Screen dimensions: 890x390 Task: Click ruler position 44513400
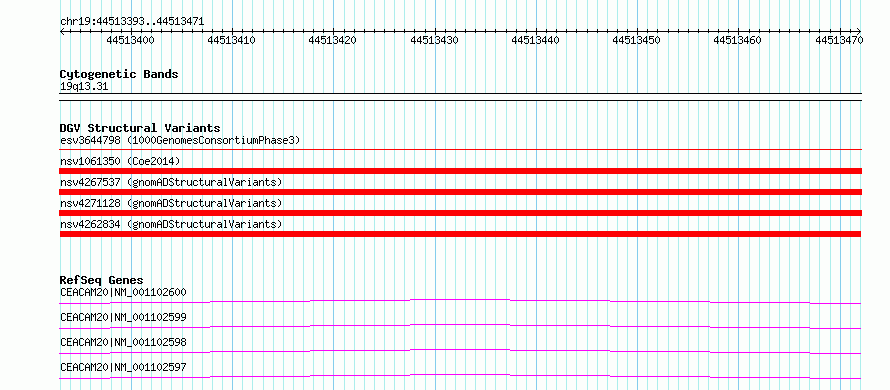coord(130,40)
